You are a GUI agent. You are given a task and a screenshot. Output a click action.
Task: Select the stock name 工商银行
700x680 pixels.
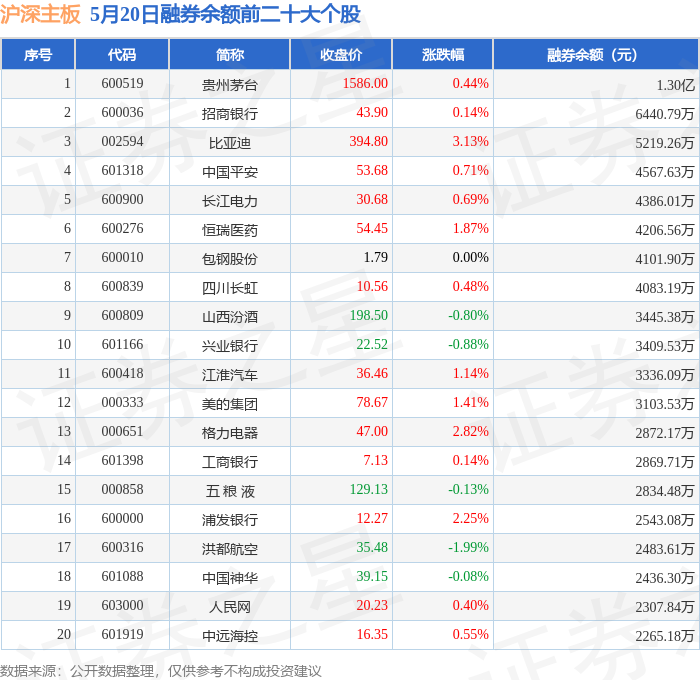229,462
